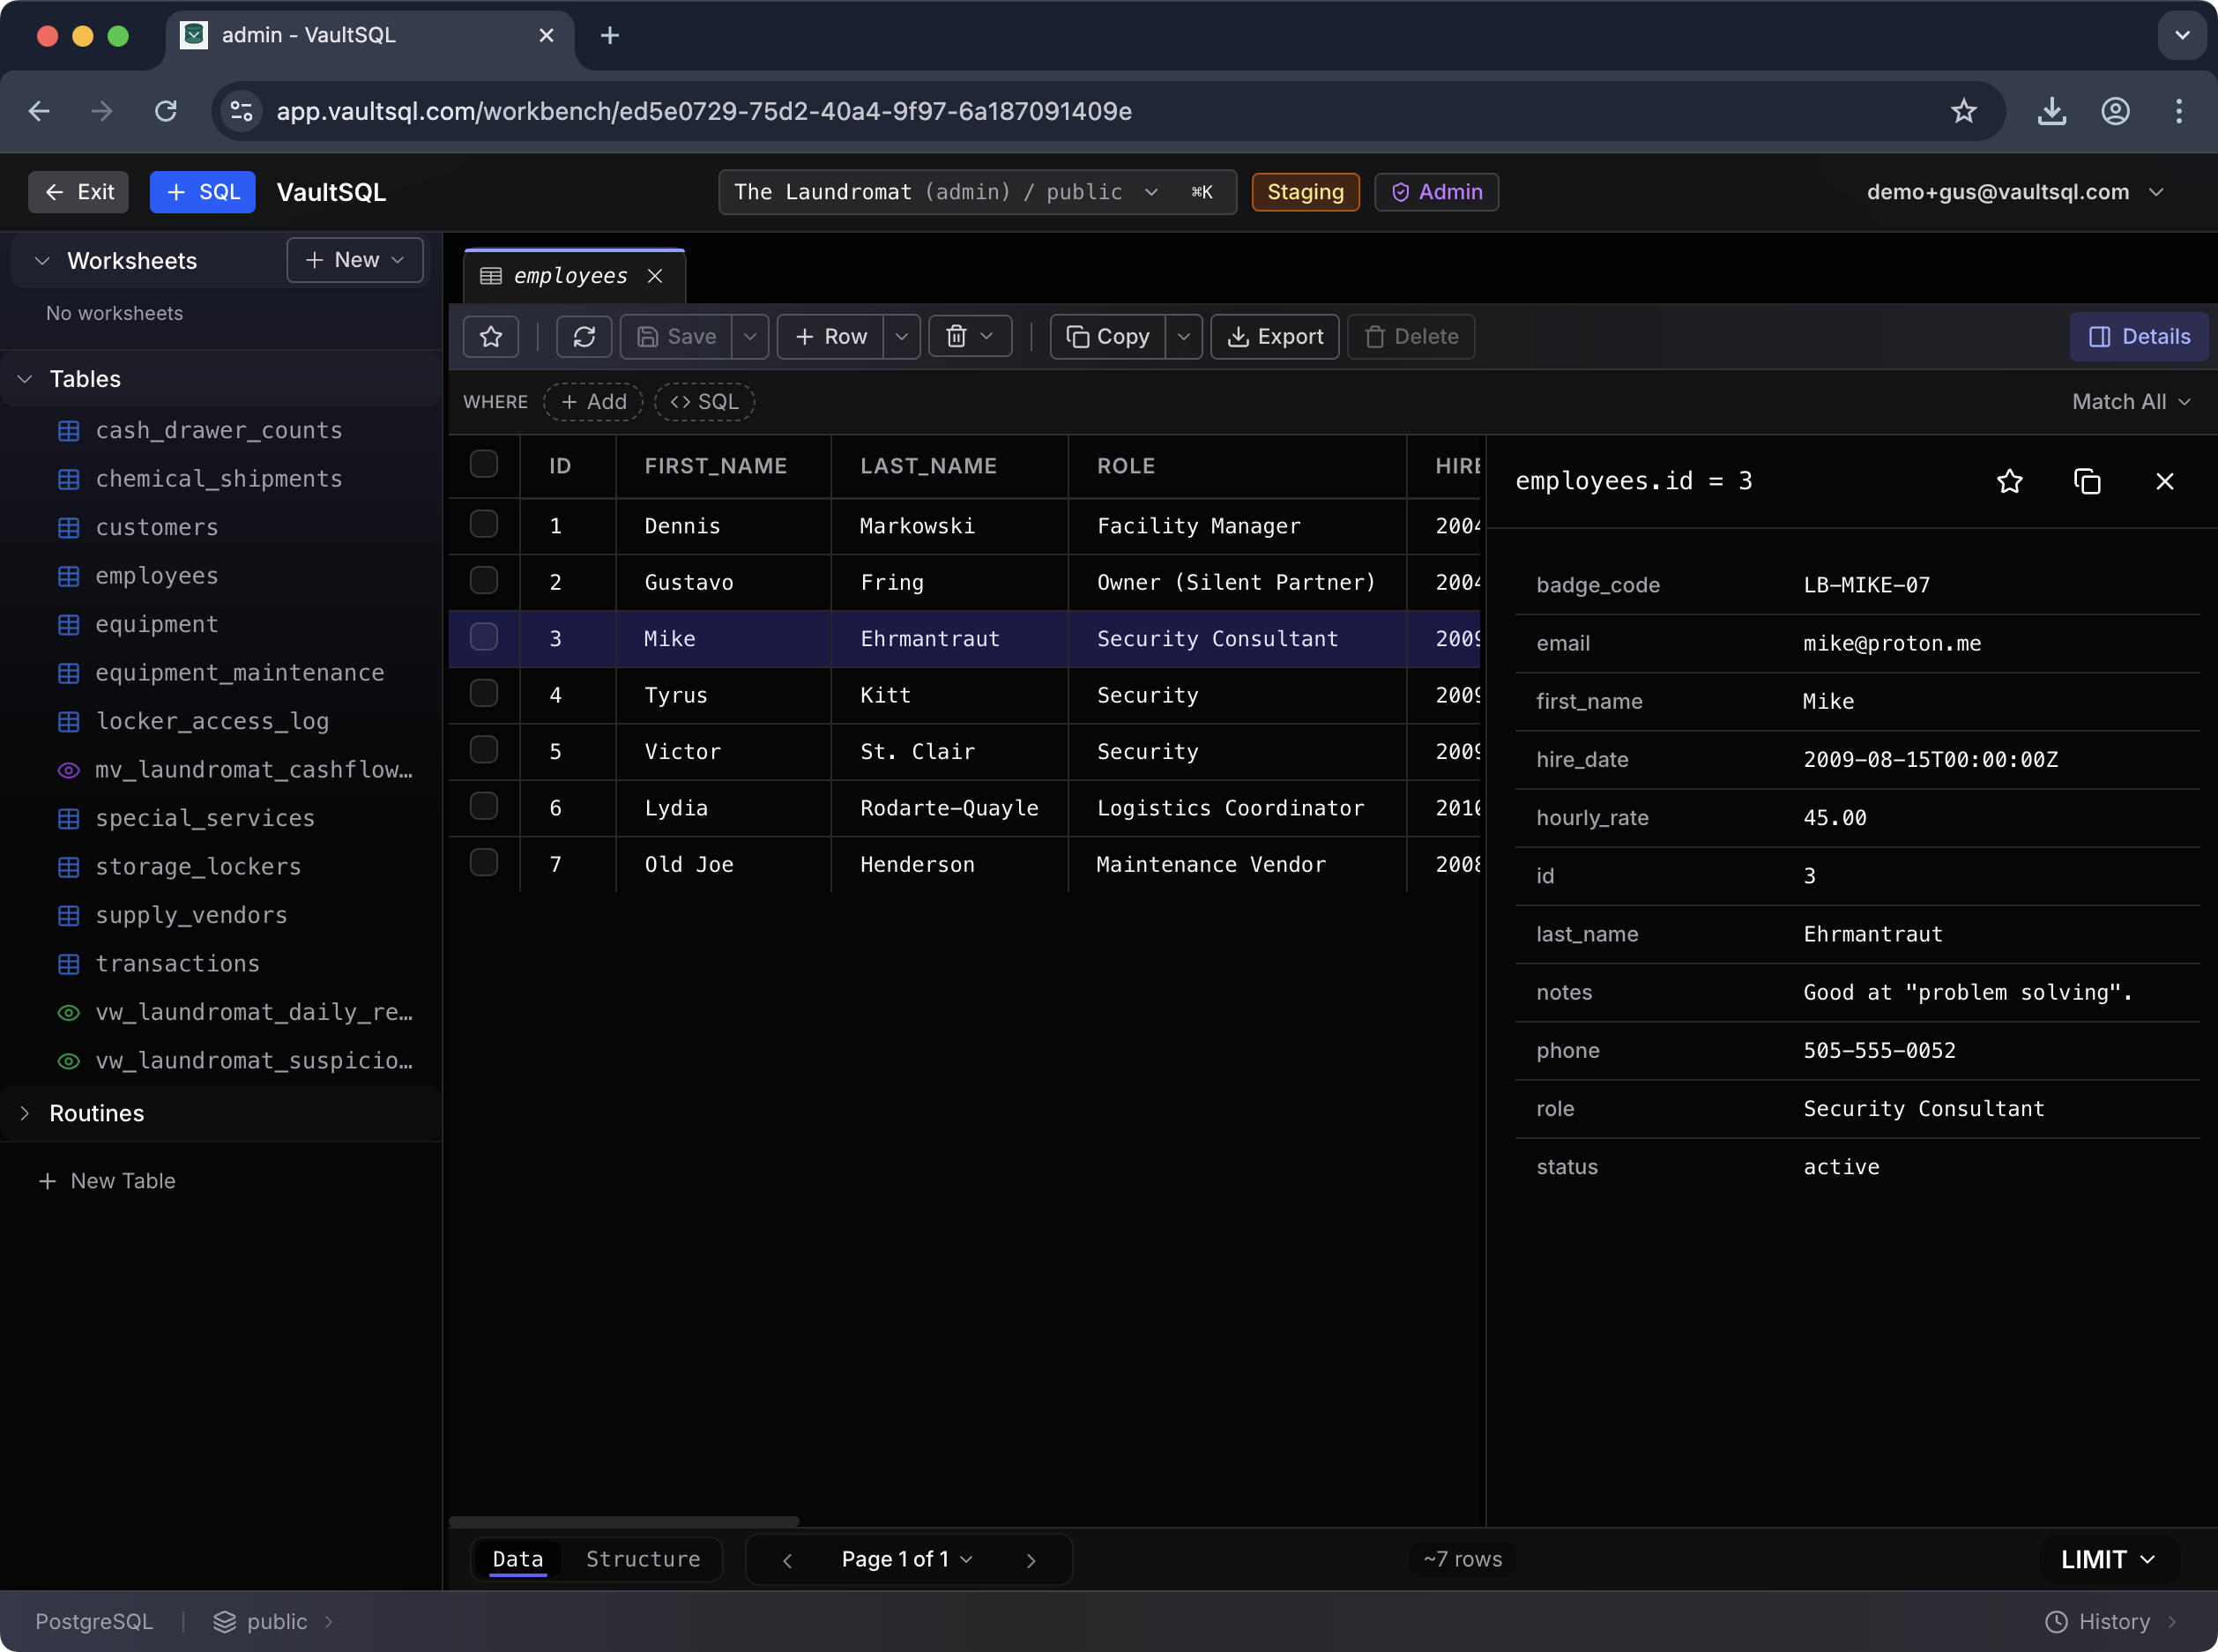Screen dimensions: 2218x1652
Task: Close the employees tab
Action: 655,276
